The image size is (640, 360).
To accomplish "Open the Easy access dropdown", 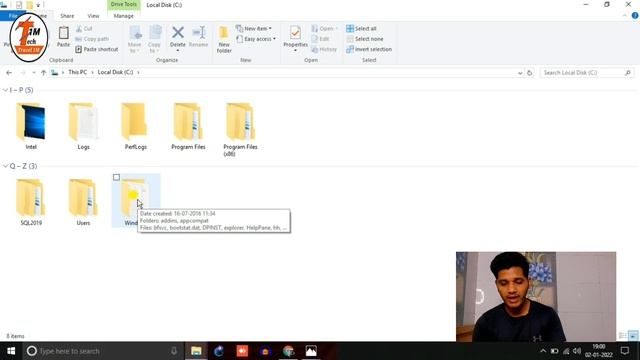I will coord(256,39).
